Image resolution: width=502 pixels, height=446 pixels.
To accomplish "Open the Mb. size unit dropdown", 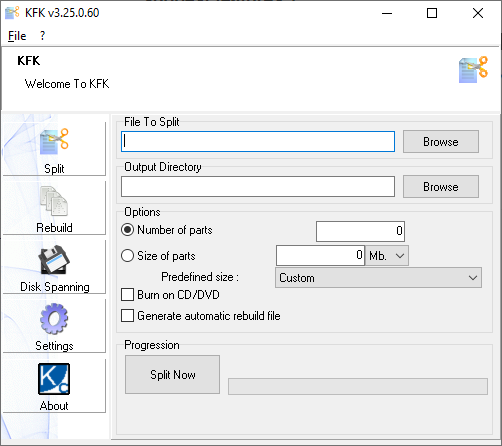I will 387,256.
